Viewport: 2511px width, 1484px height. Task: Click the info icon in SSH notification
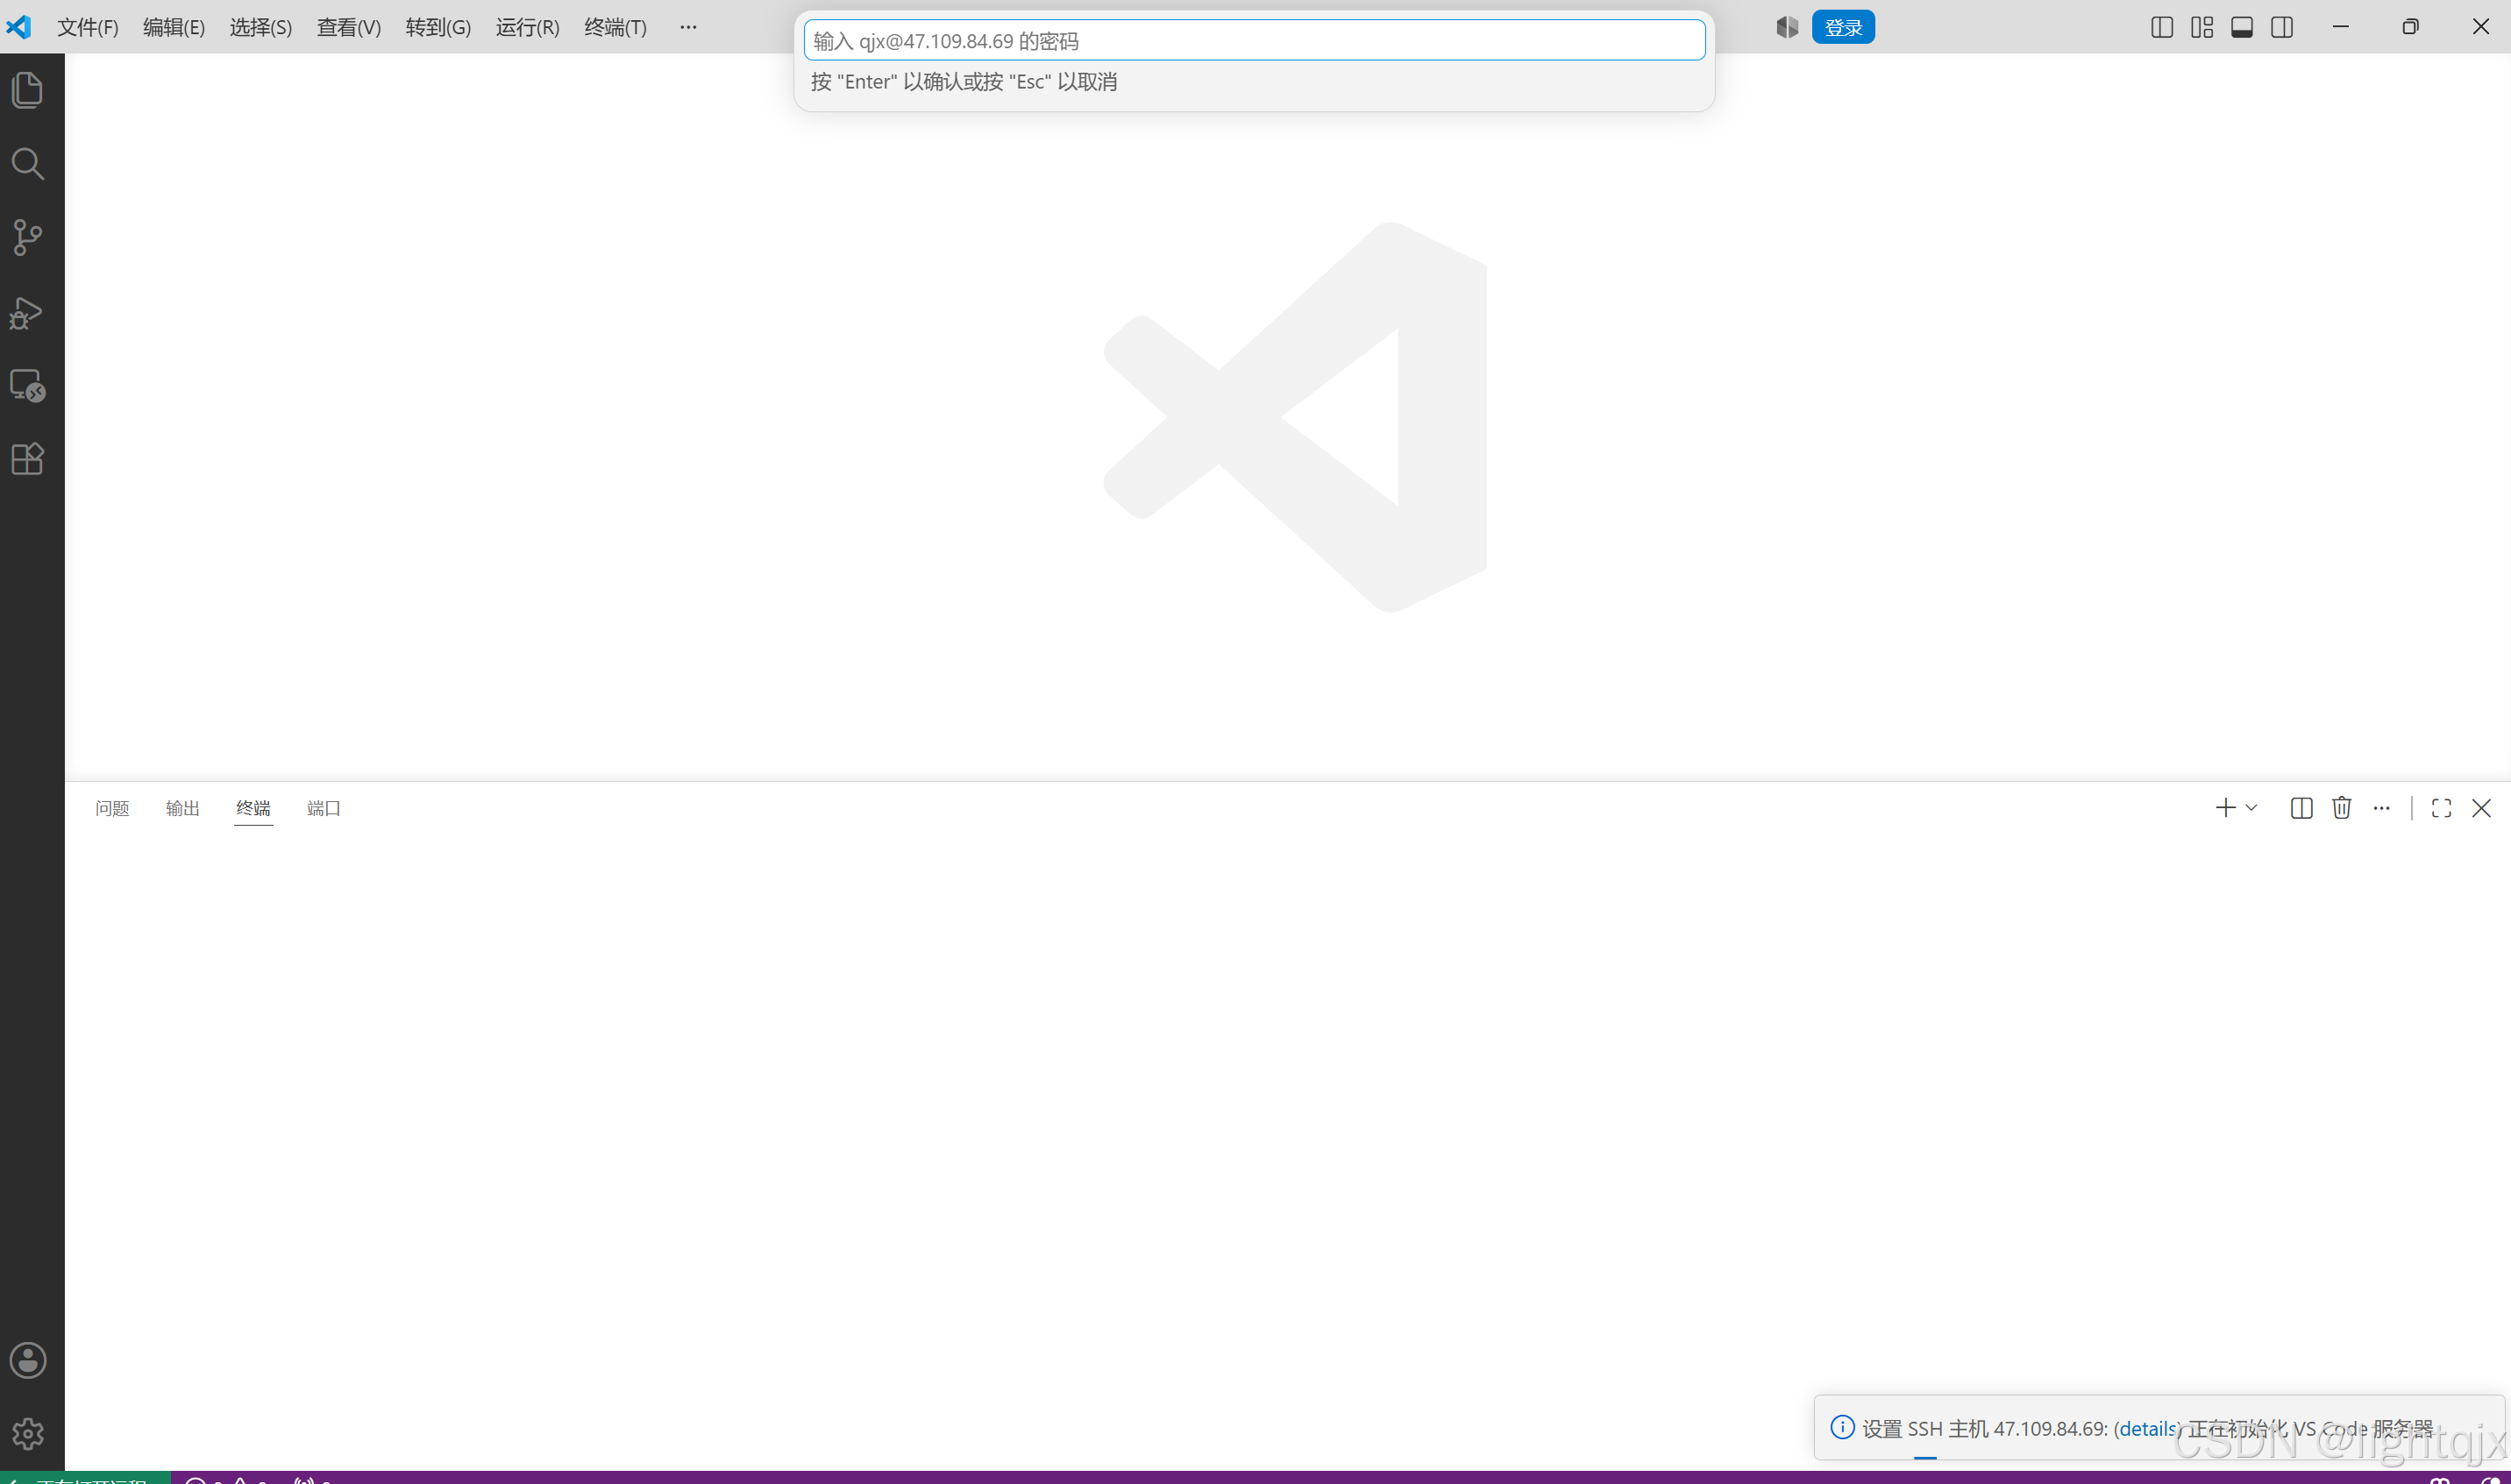click(1842, 1427)
